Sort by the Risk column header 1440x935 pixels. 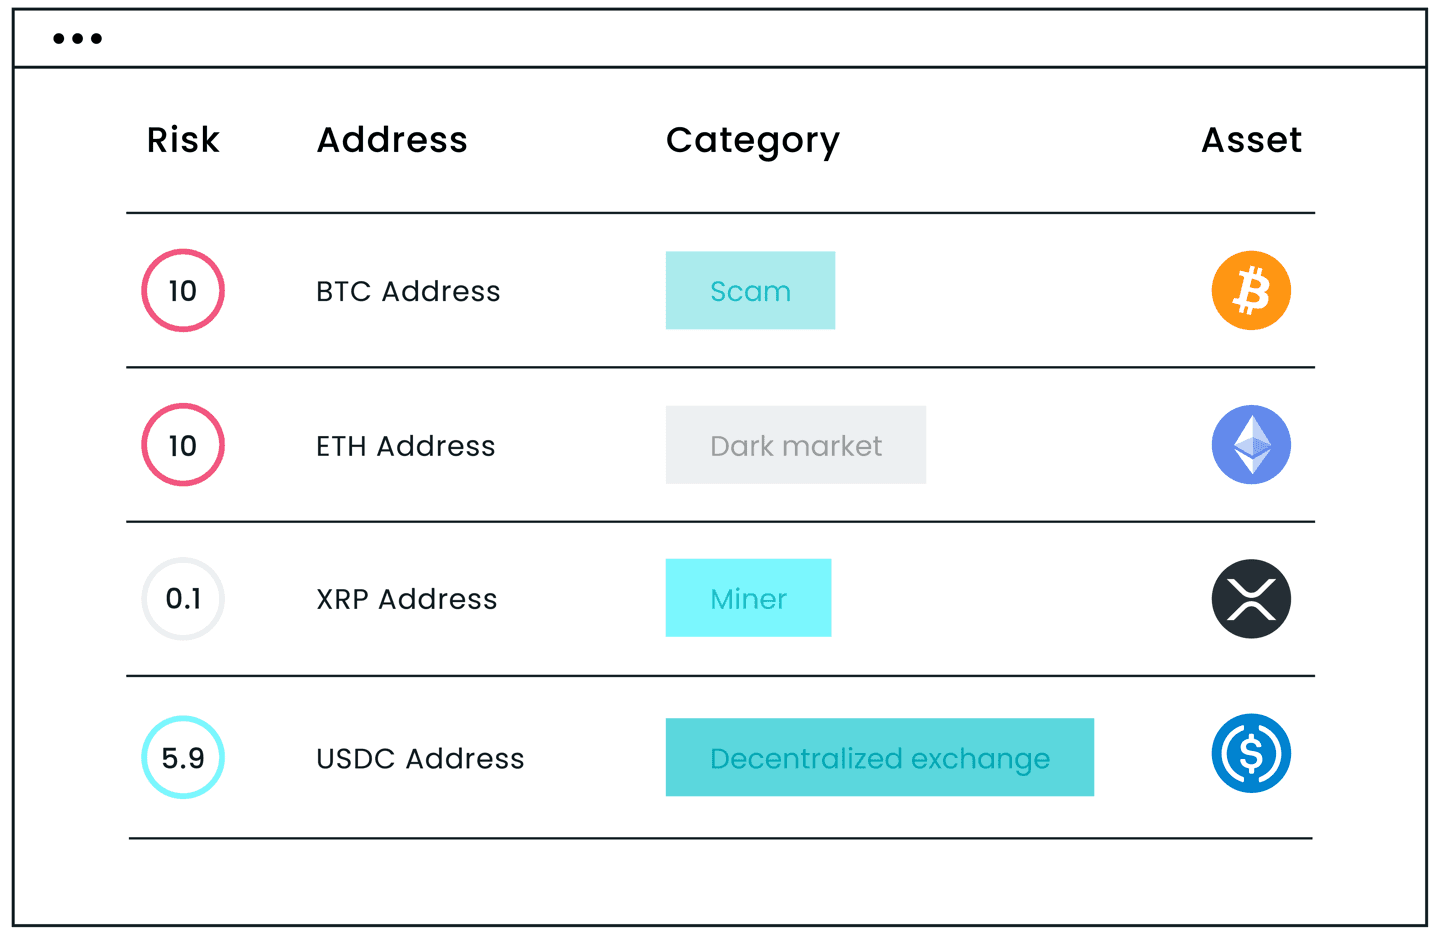[183, 140]
